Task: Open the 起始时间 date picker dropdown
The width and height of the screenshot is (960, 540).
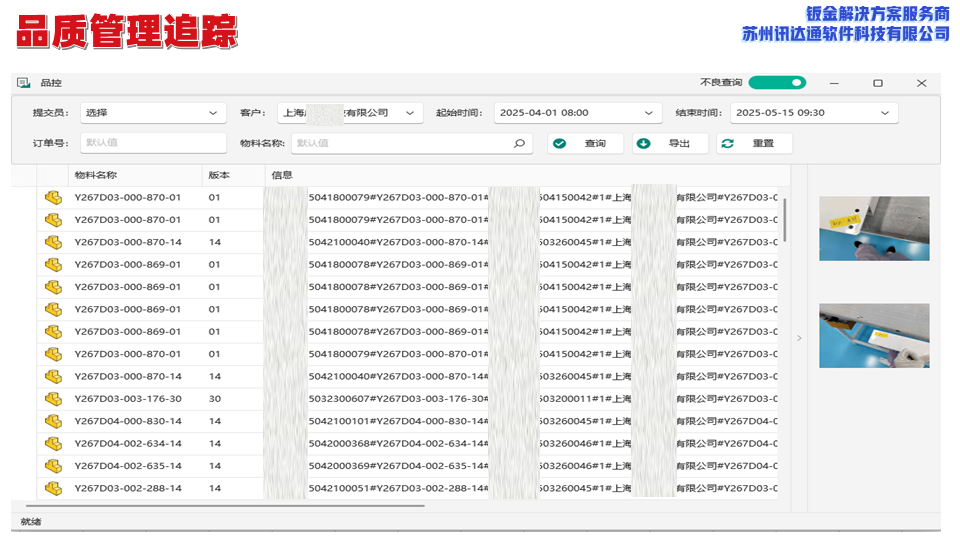Action: [x=578, y=113]
